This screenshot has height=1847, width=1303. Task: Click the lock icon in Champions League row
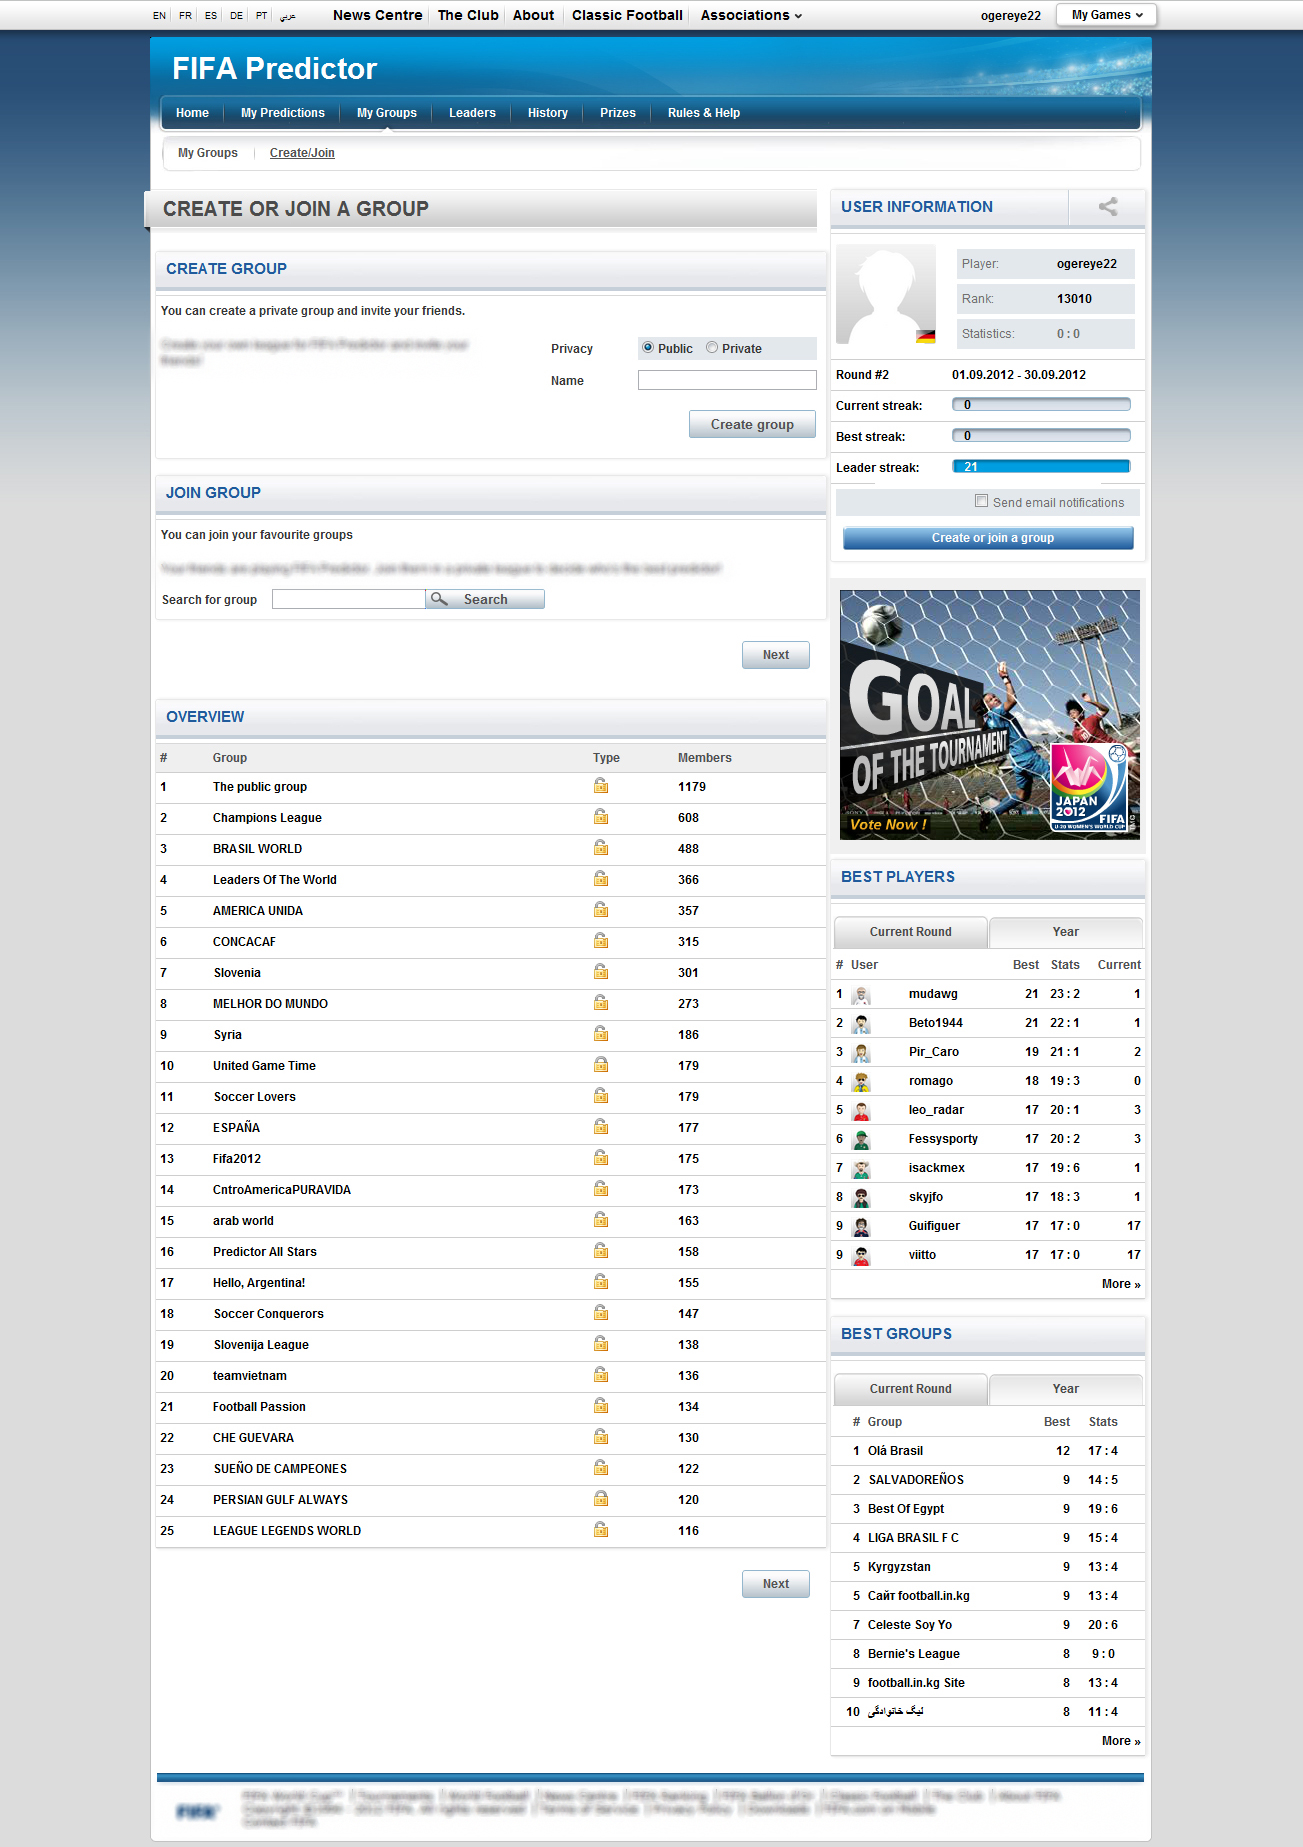601,817
